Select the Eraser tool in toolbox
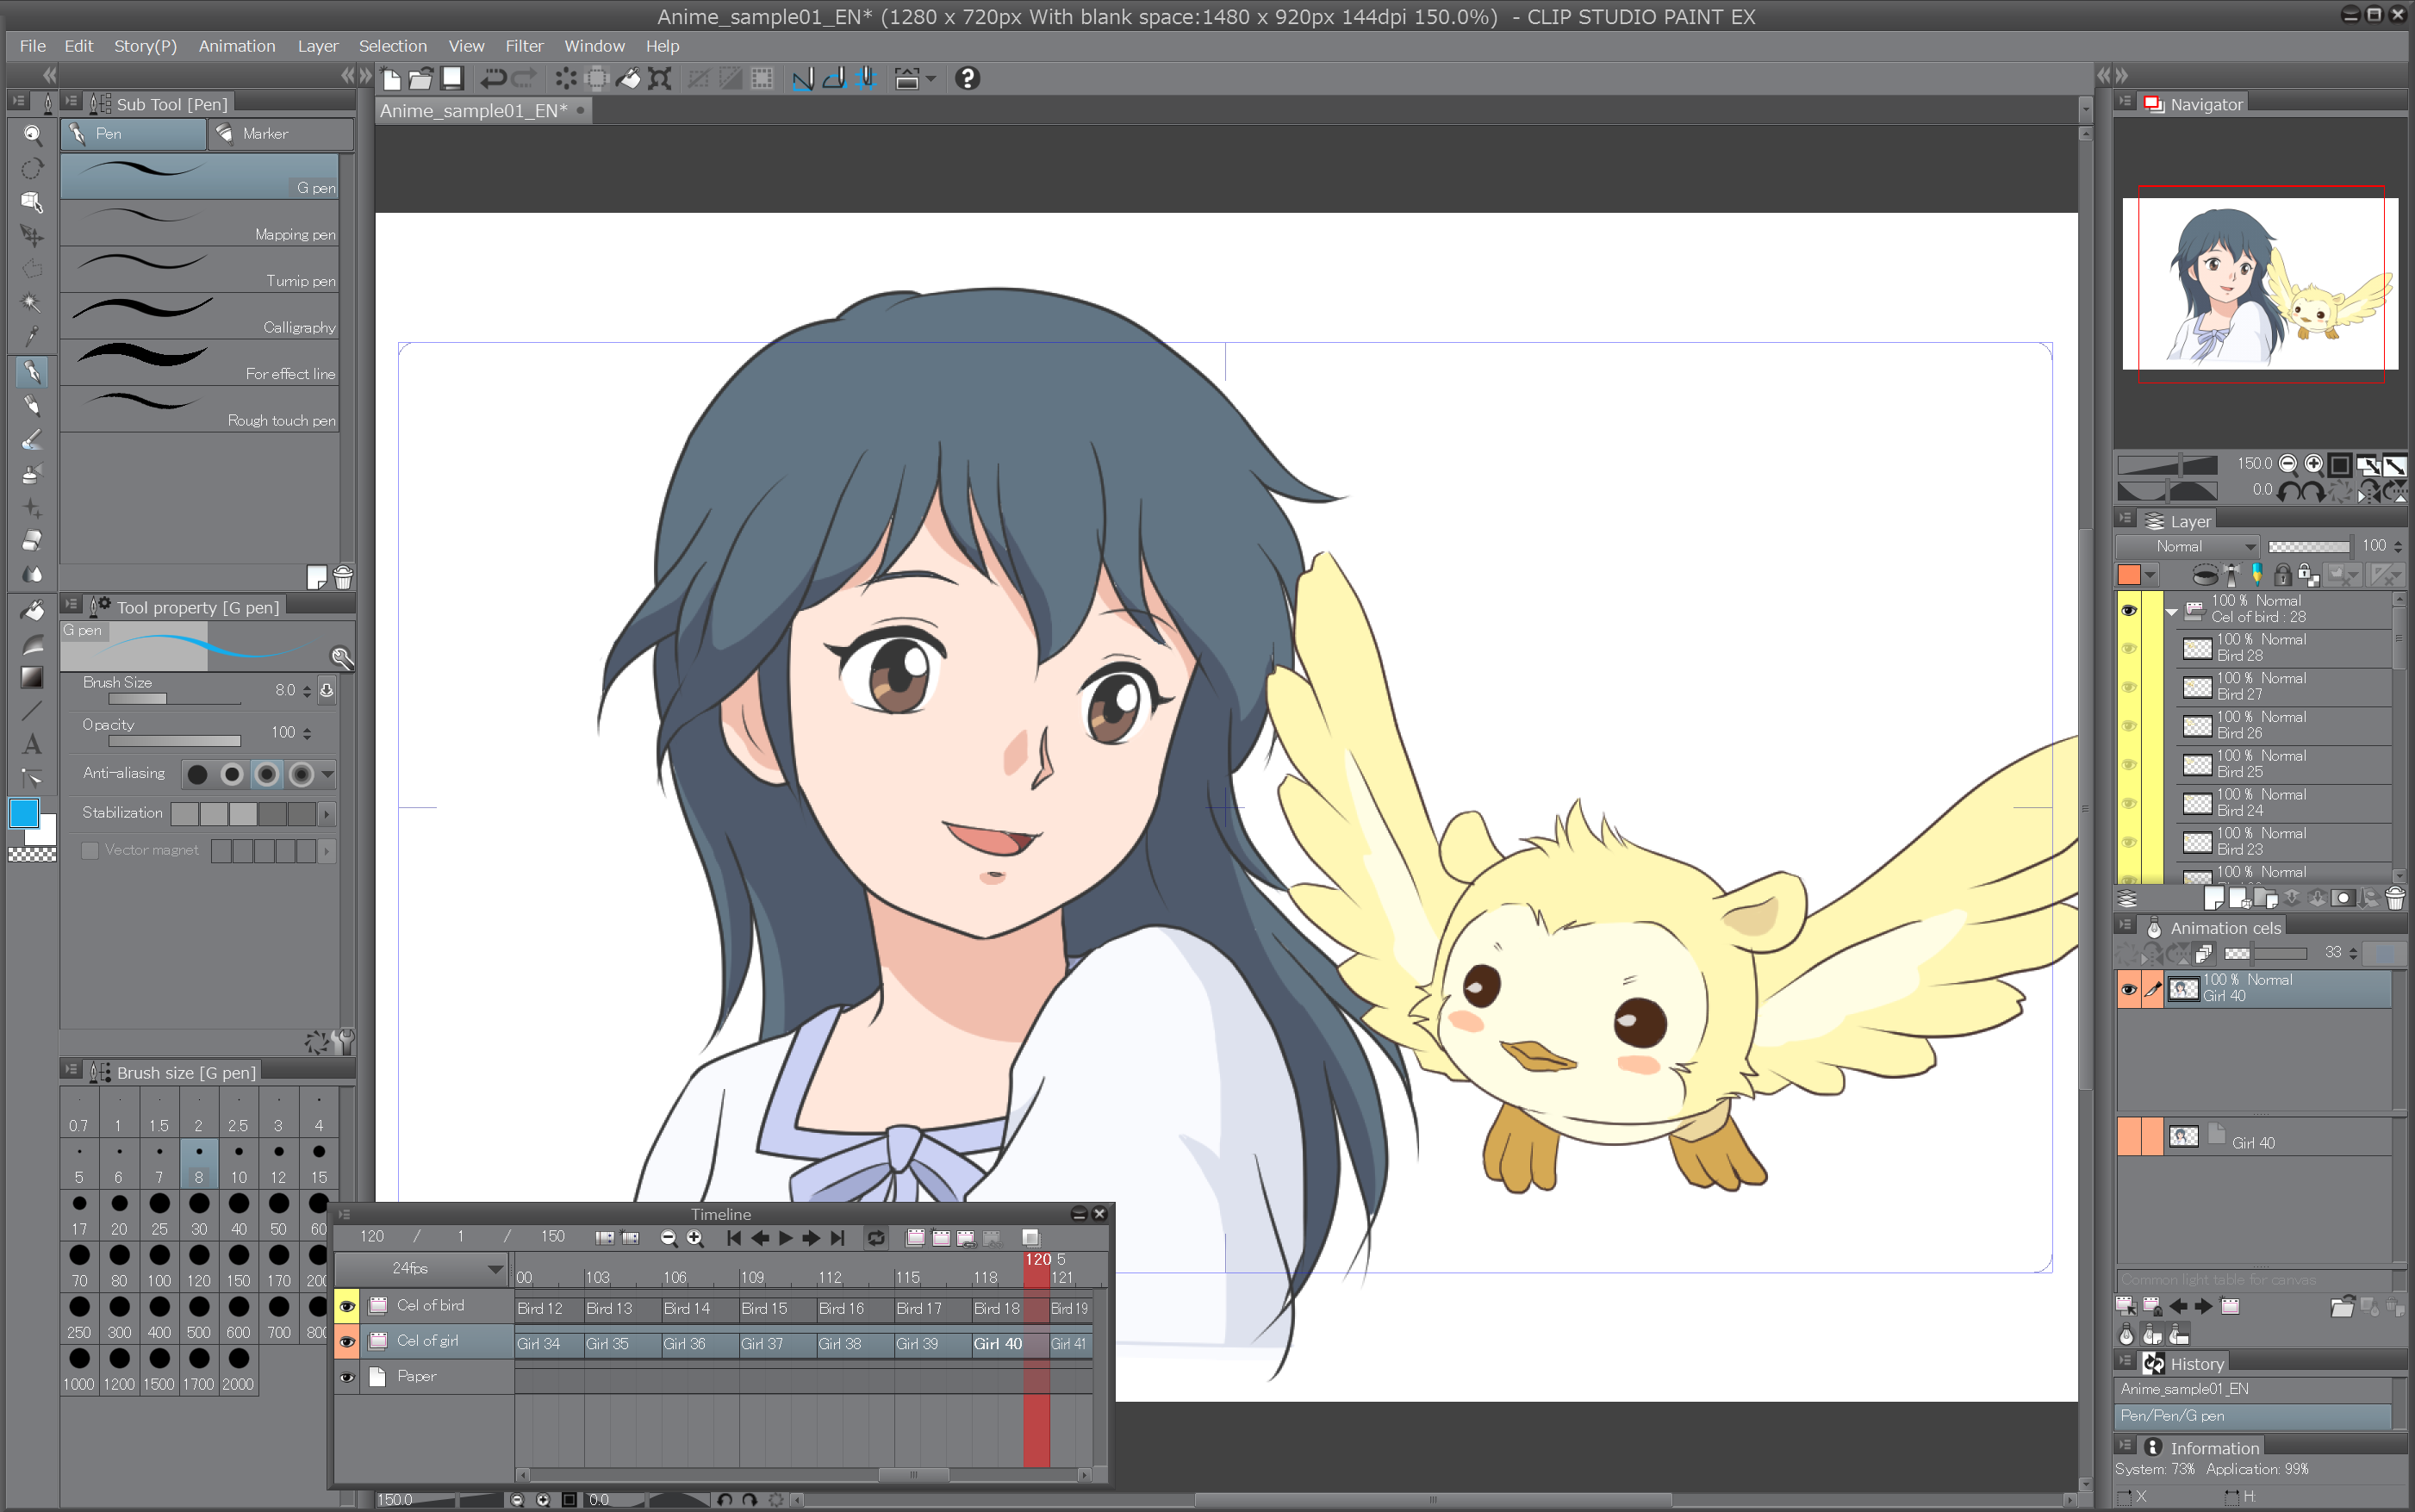The width and height of the screenshot is (2415, 1512). pos(32,540)
